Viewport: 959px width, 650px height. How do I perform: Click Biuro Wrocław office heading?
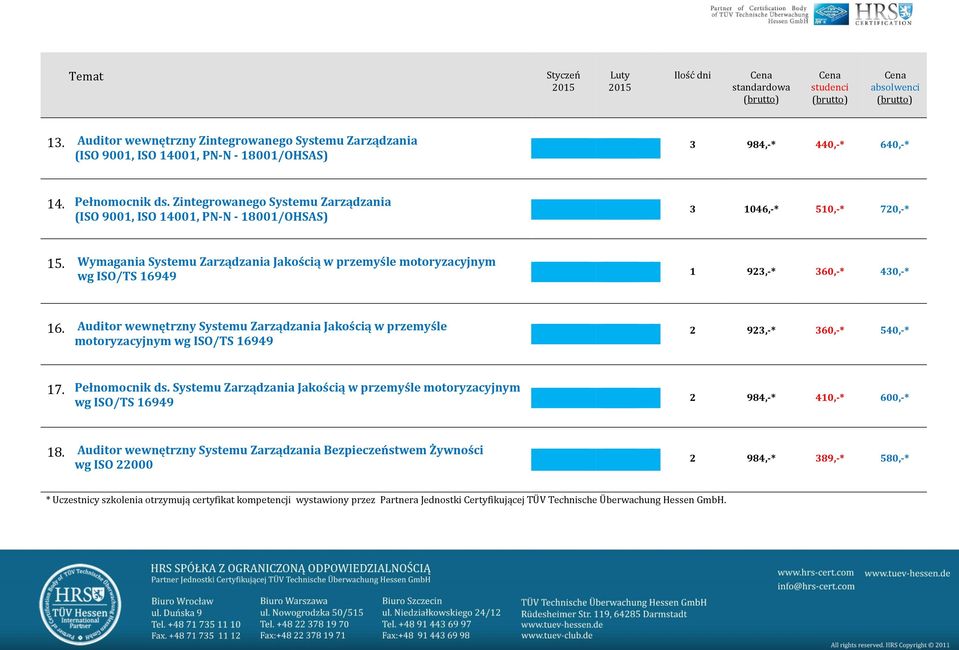point(182,601)
